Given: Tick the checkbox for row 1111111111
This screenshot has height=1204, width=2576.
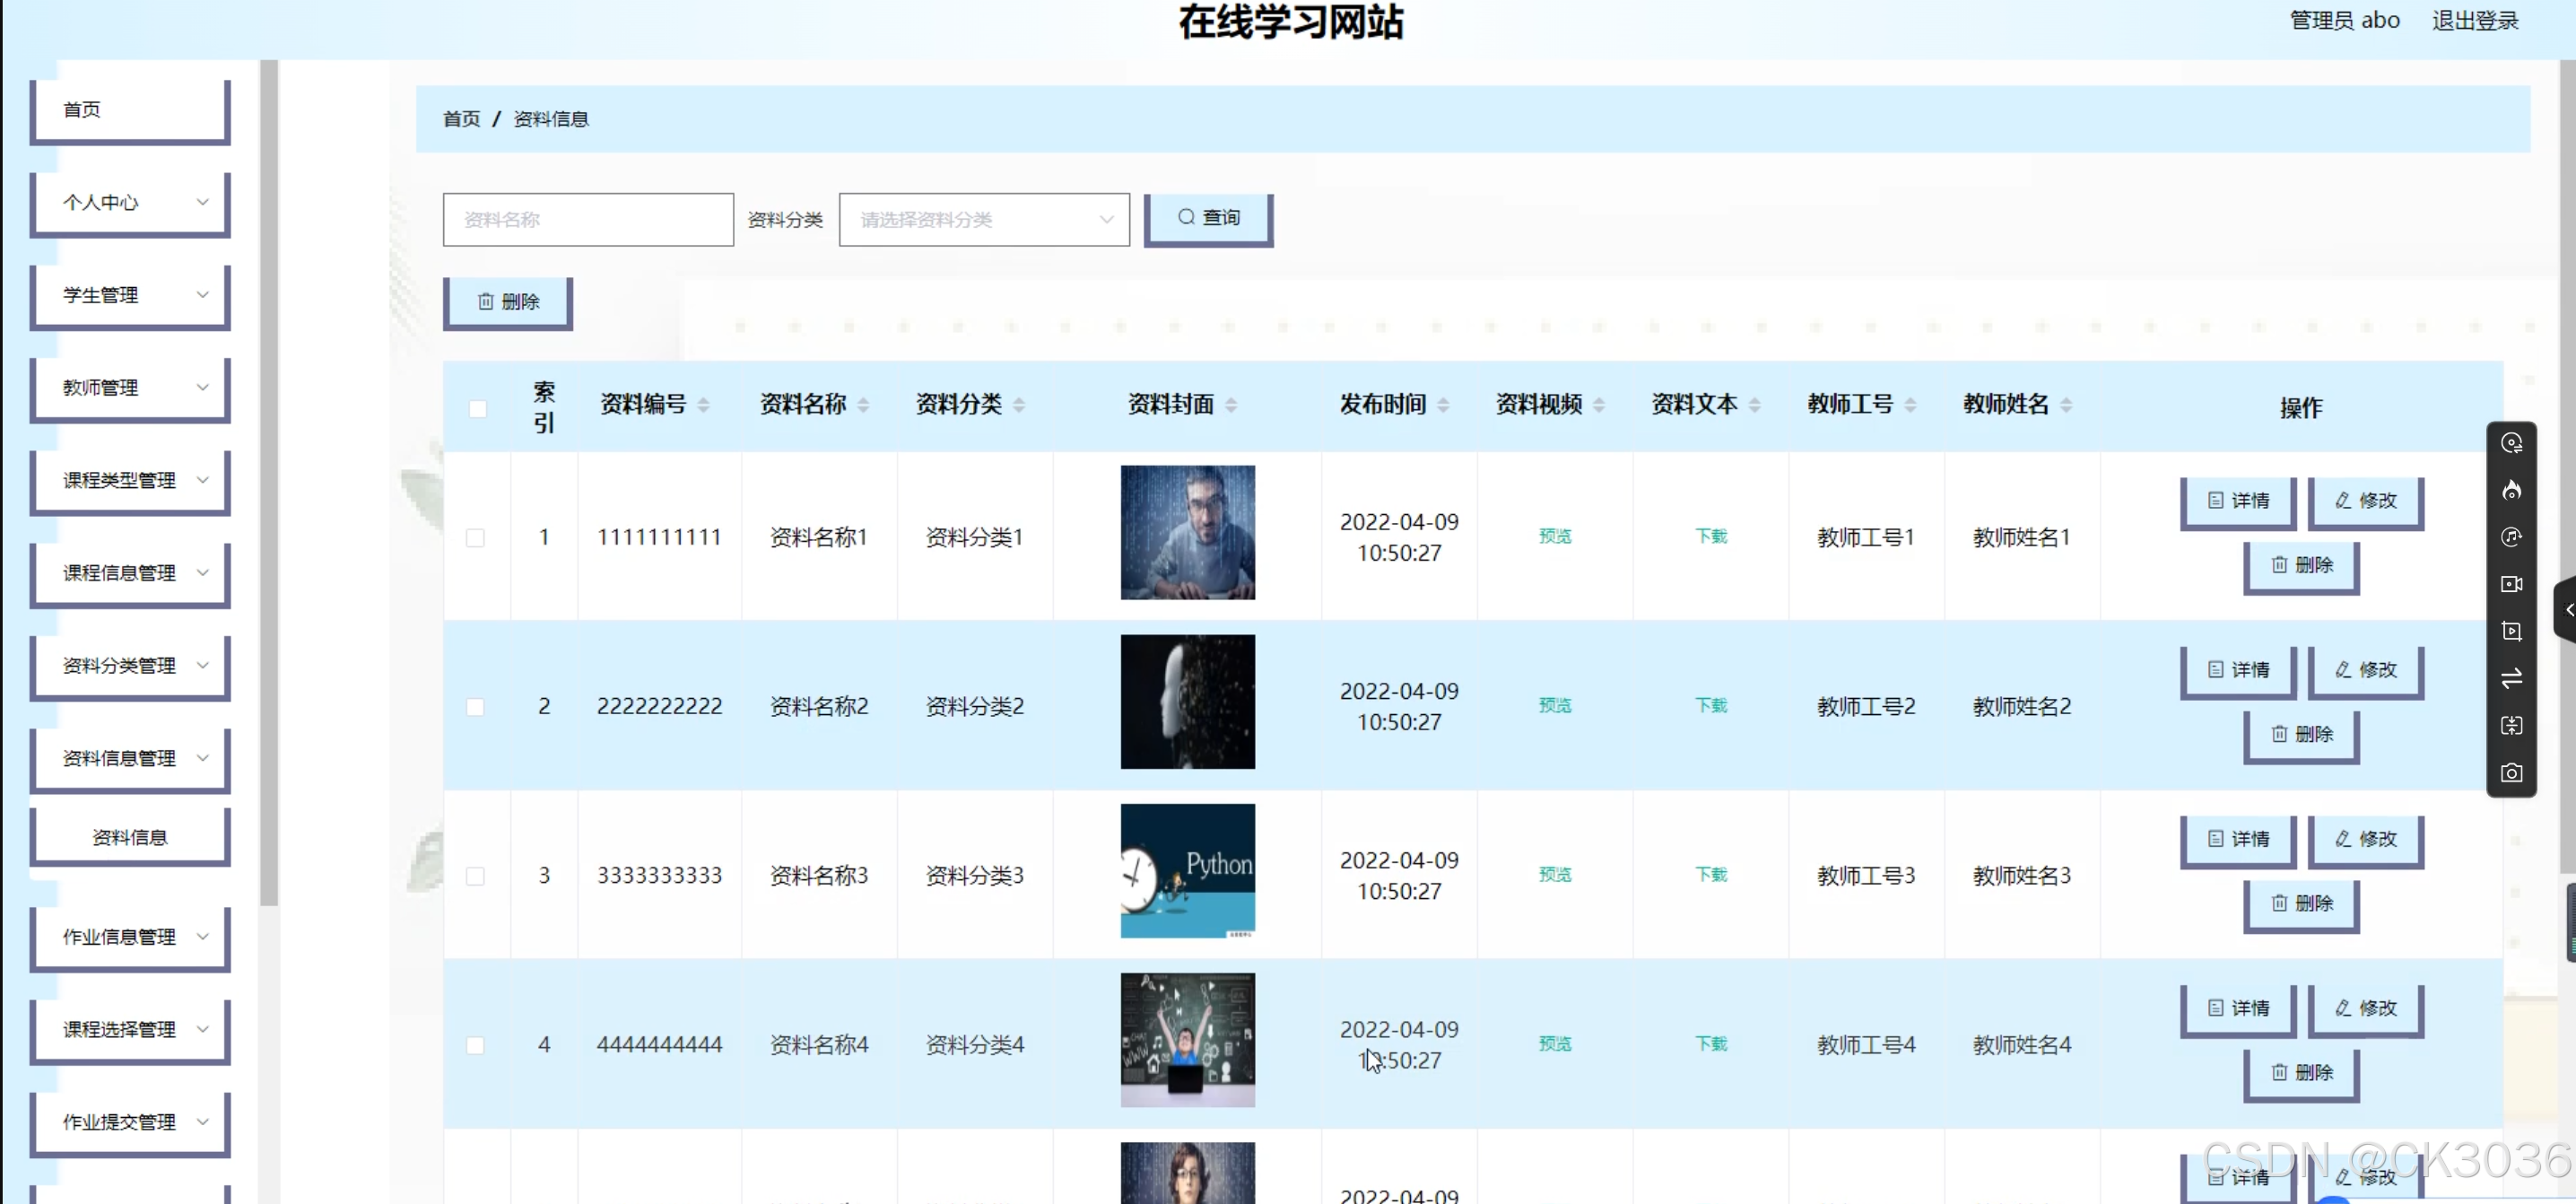Looking at the screenshot, I should (x=475, y=538).
